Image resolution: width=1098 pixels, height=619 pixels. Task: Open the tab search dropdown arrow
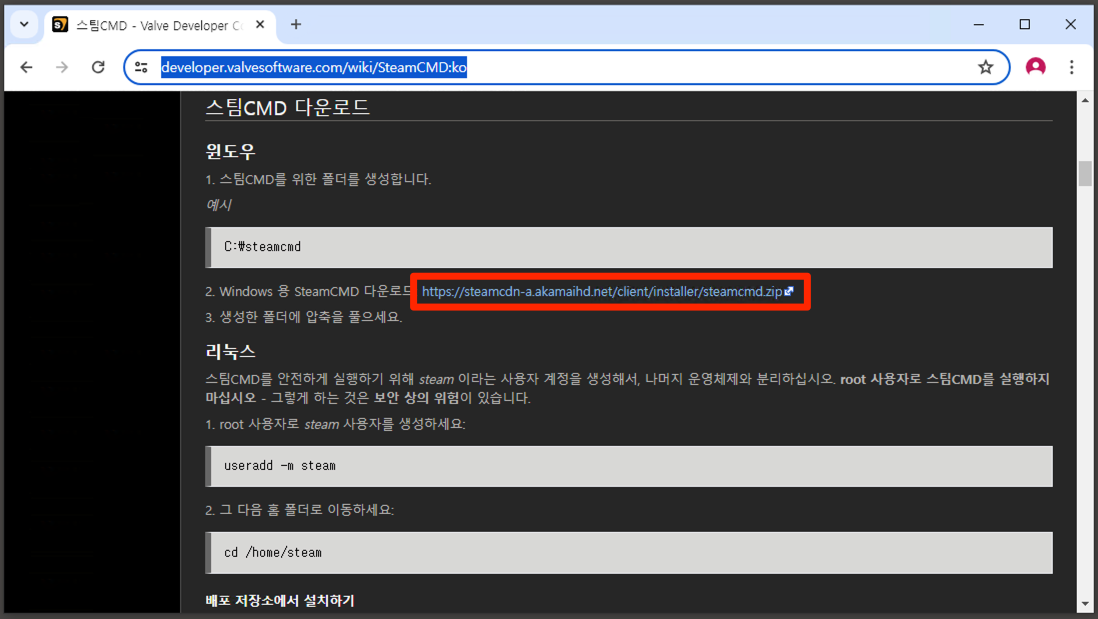click(24, 25)
